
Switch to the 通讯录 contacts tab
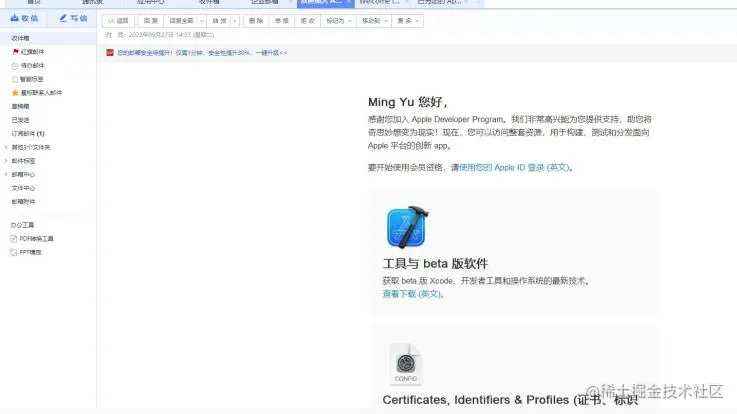pyautogui.click(x=92, y=2)
